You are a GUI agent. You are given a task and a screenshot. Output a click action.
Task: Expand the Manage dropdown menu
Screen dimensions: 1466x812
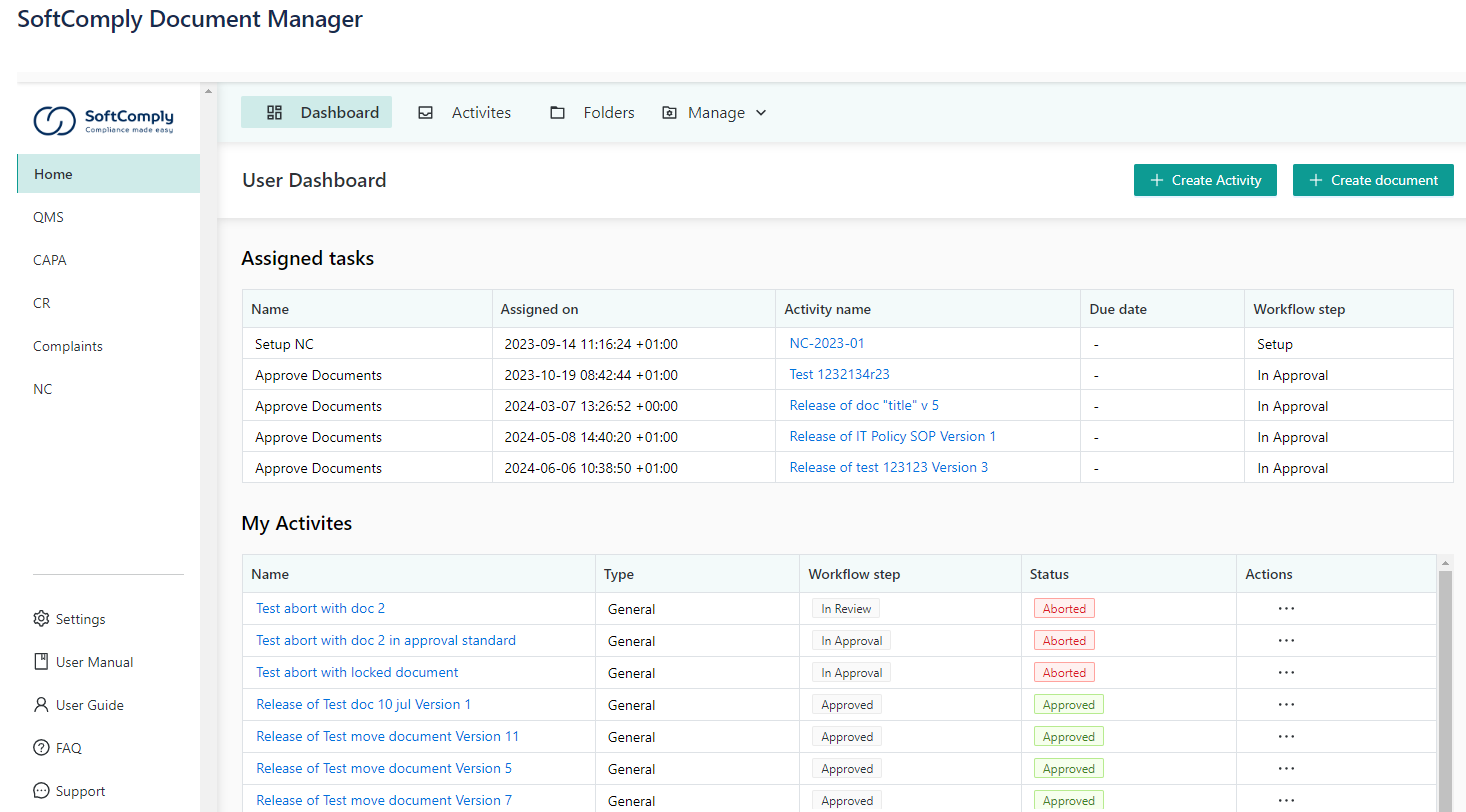[715, 113]
